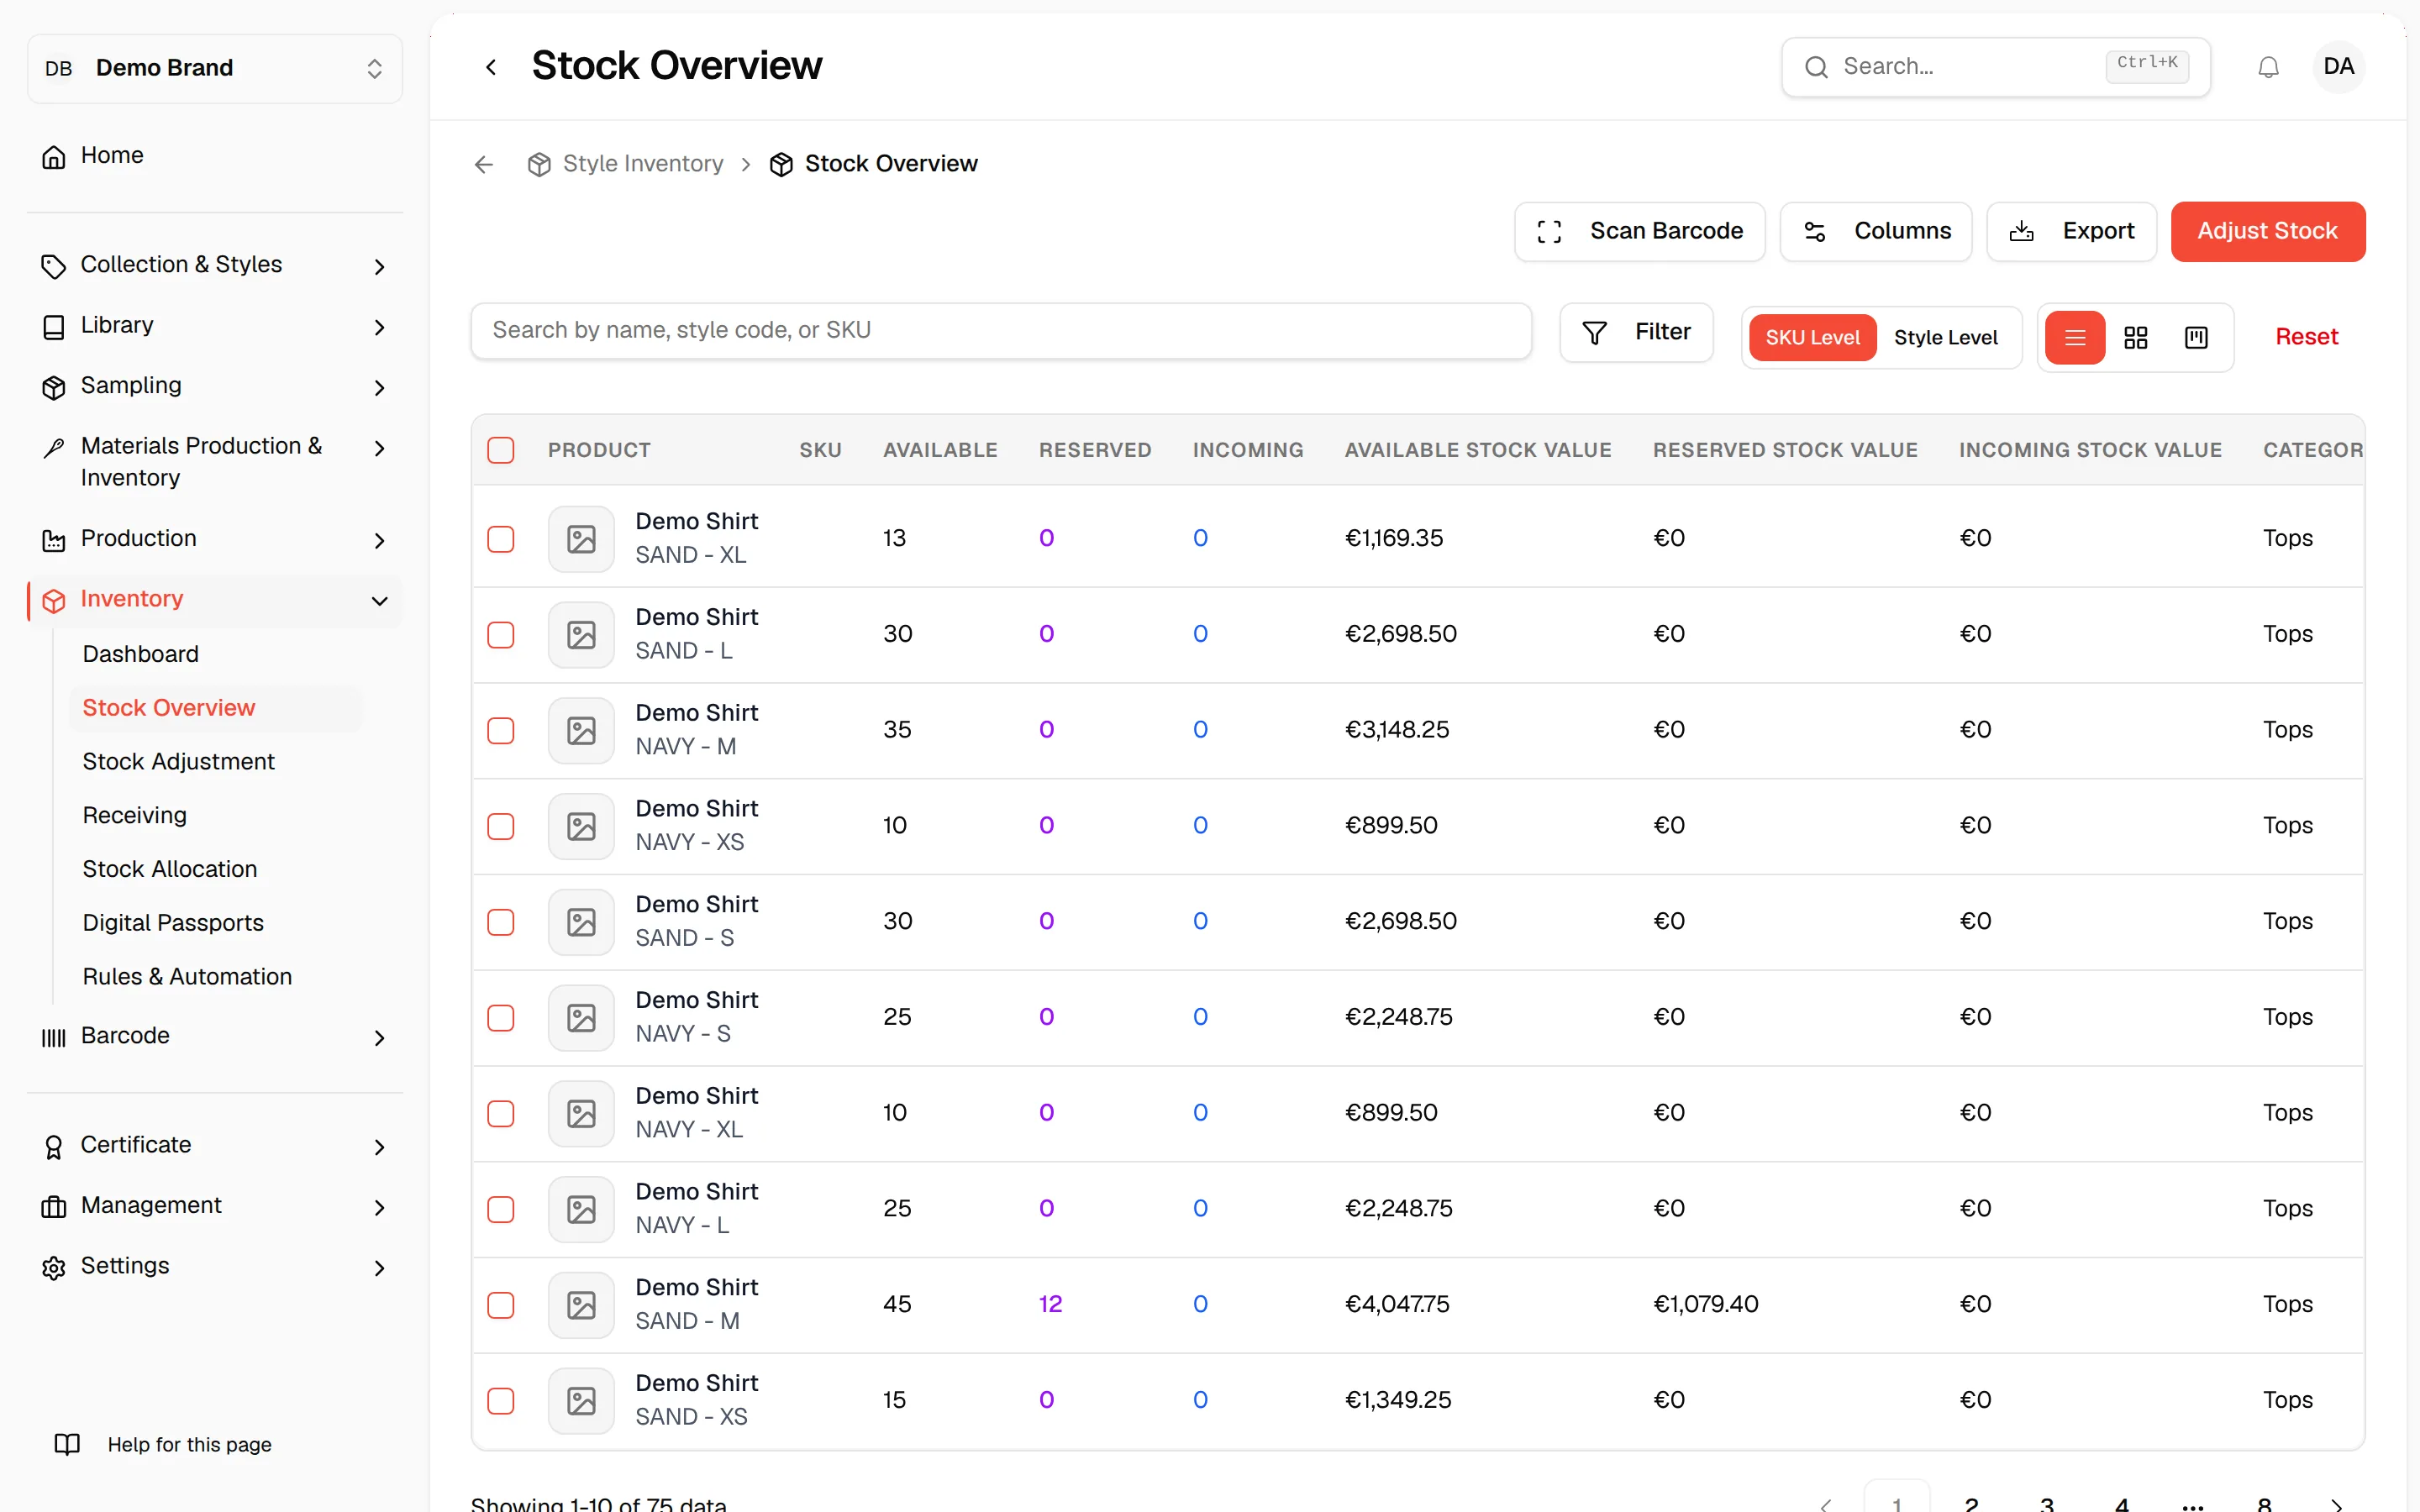Open the Filter button

[1636, 332]
